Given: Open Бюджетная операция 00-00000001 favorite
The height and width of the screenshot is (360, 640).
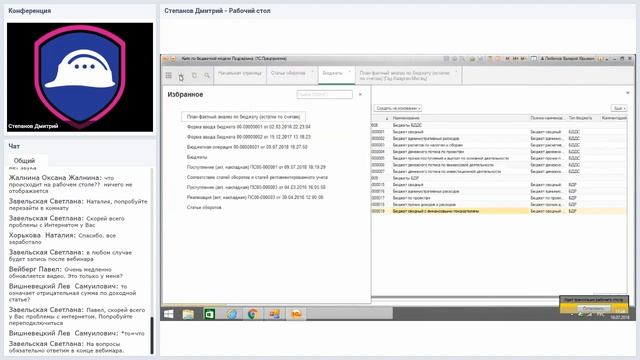Looking at the screenshot, I should pos(247,147).
